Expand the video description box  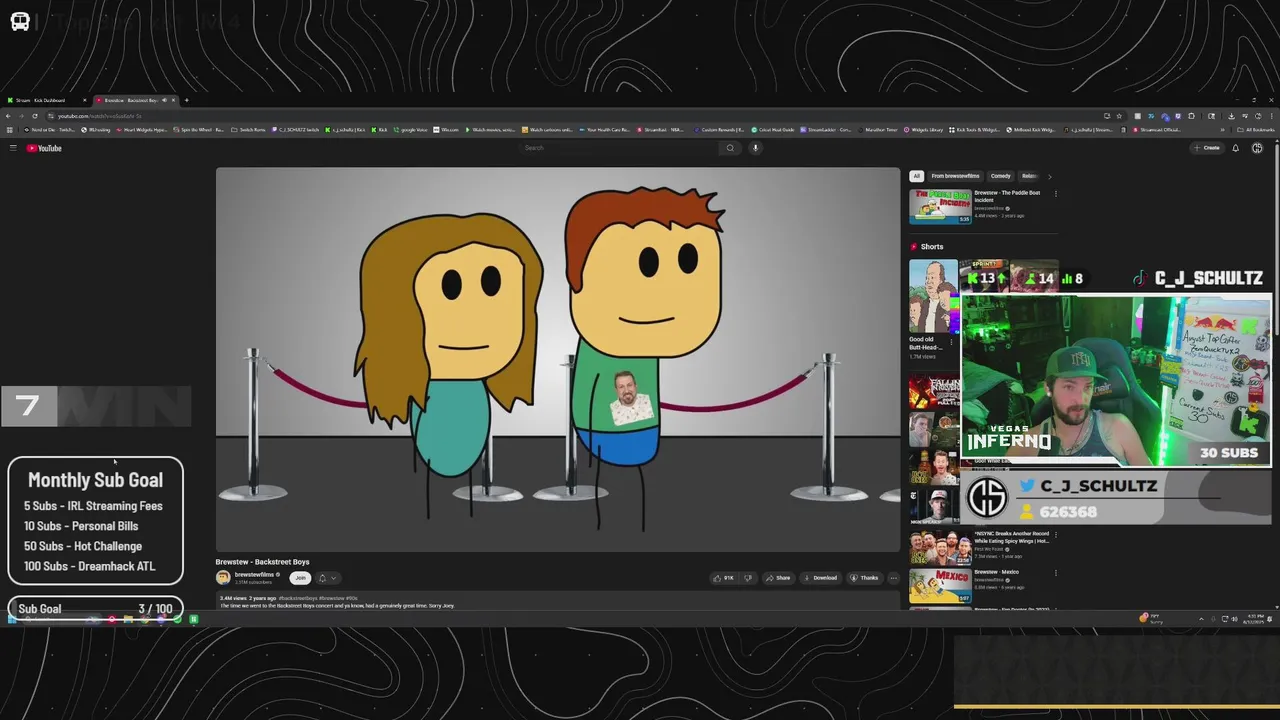557,601
